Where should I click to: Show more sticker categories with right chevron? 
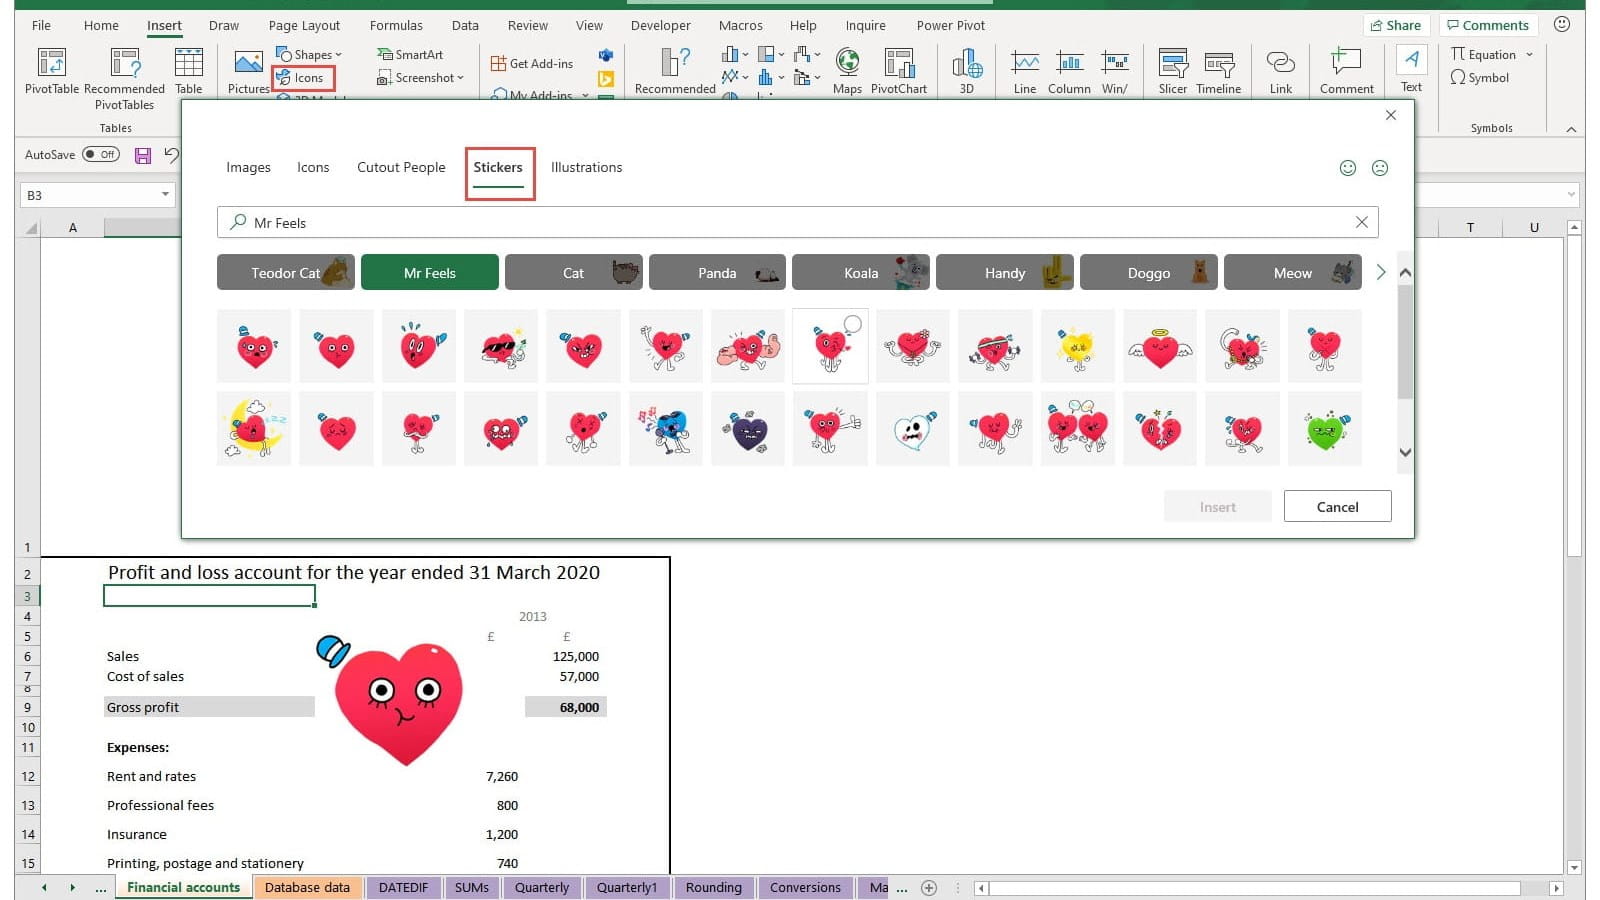[x=1381, y=272]
